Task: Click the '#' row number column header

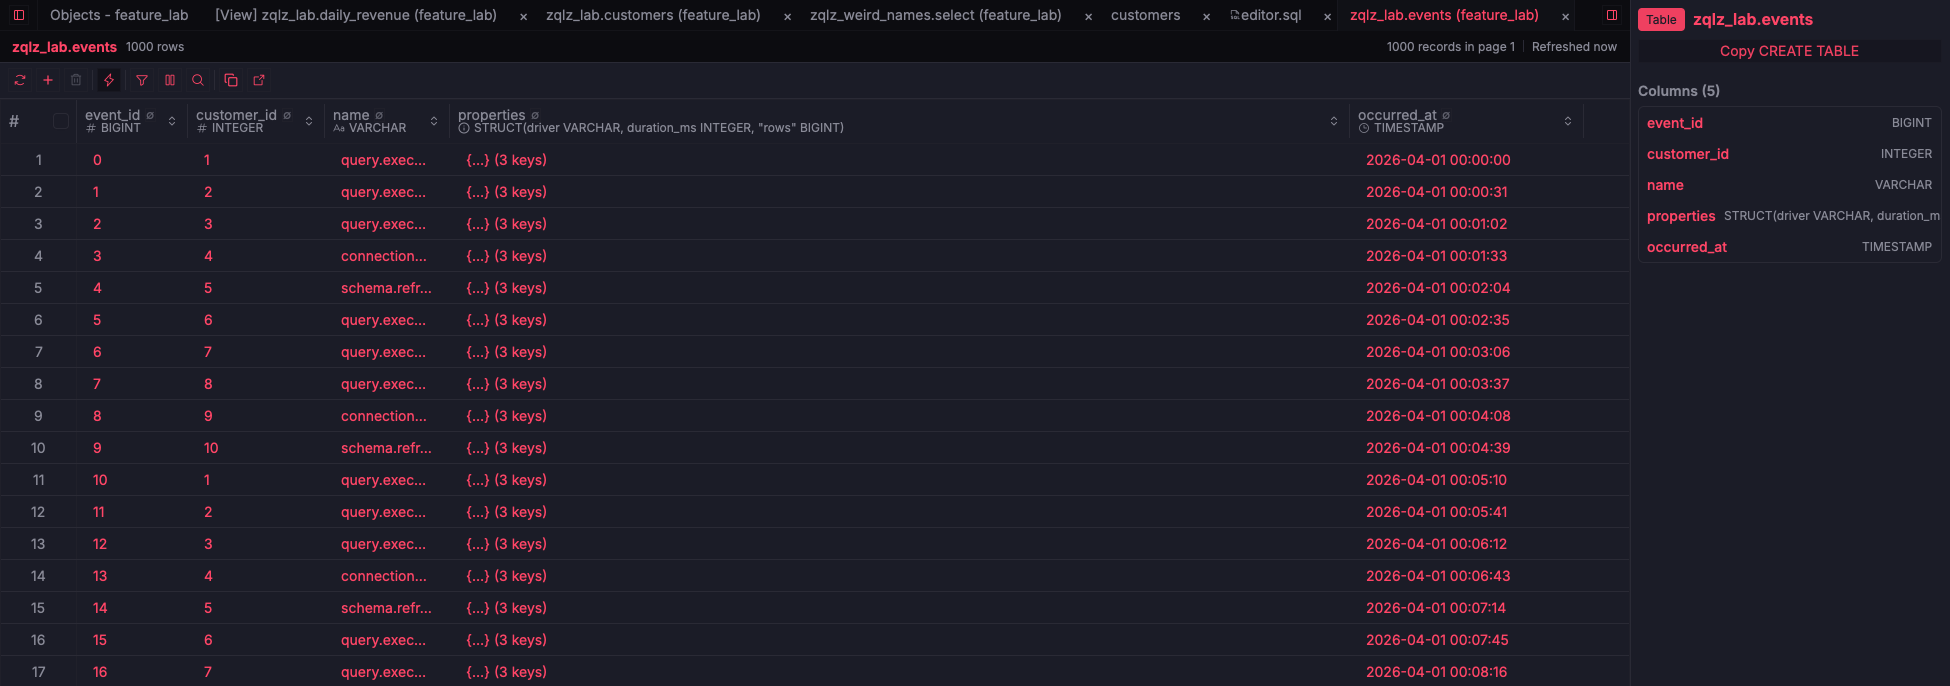Action: pyautogui.click(x=14, y=121)
